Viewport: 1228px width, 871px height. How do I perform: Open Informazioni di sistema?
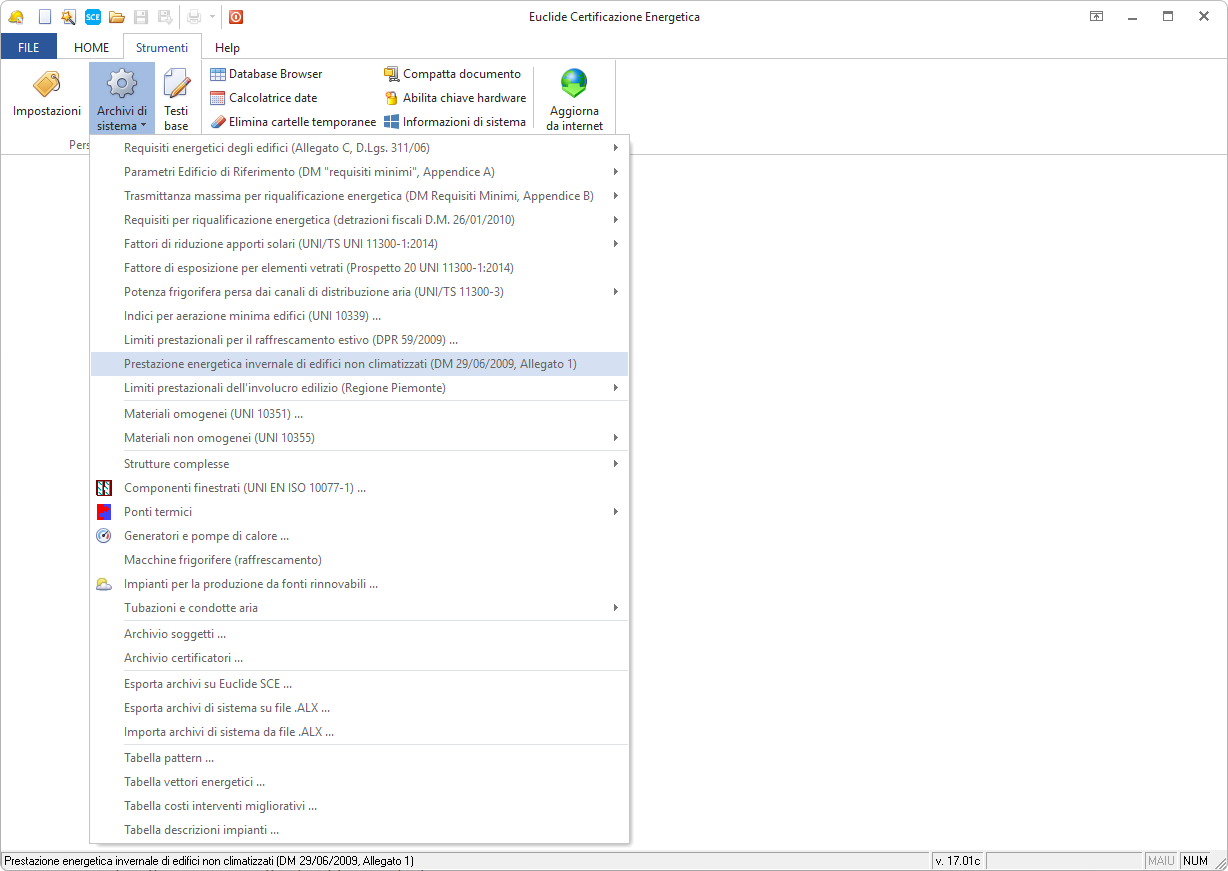click(455, 122)
